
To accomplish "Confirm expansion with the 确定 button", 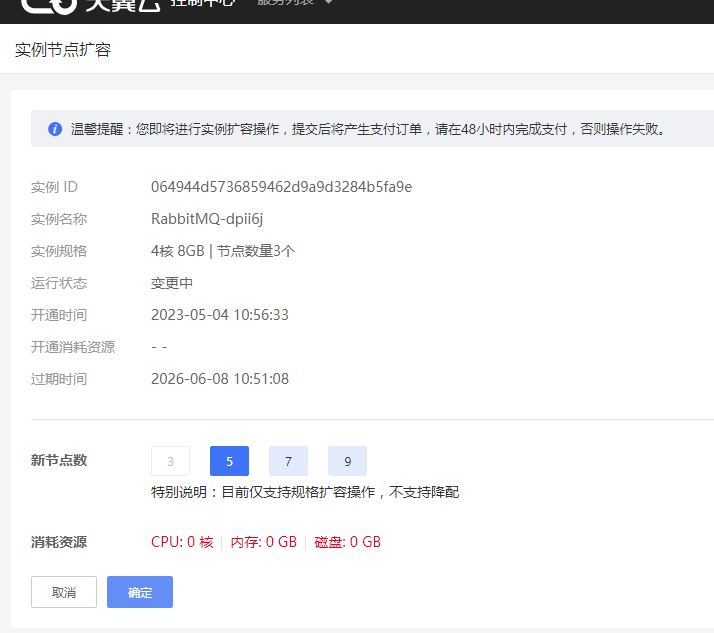I will (x=140, y=592).
